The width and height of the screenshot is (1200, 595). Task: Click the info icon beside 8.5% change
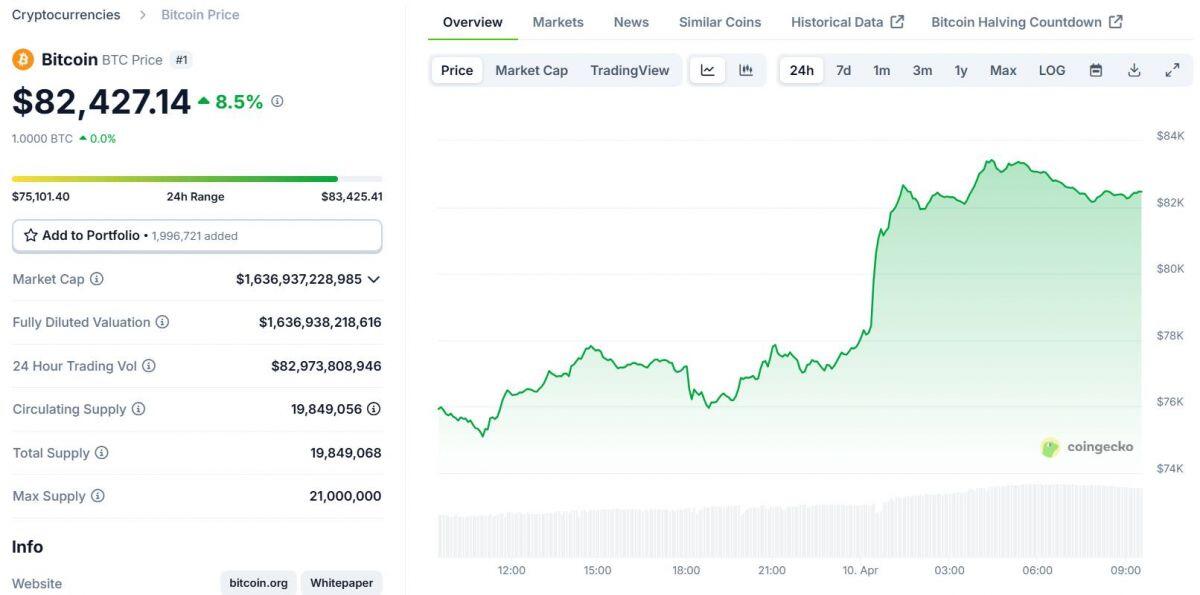point(277,101)
